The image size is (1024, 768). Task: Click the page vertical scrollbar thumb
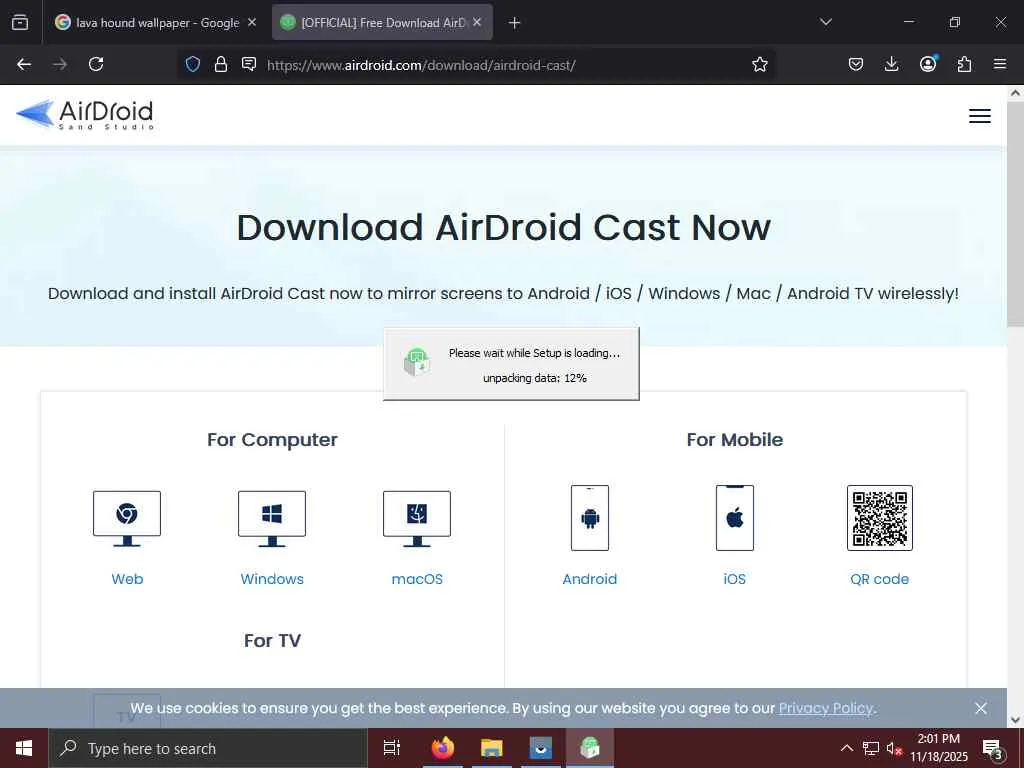click(1015, 216)
